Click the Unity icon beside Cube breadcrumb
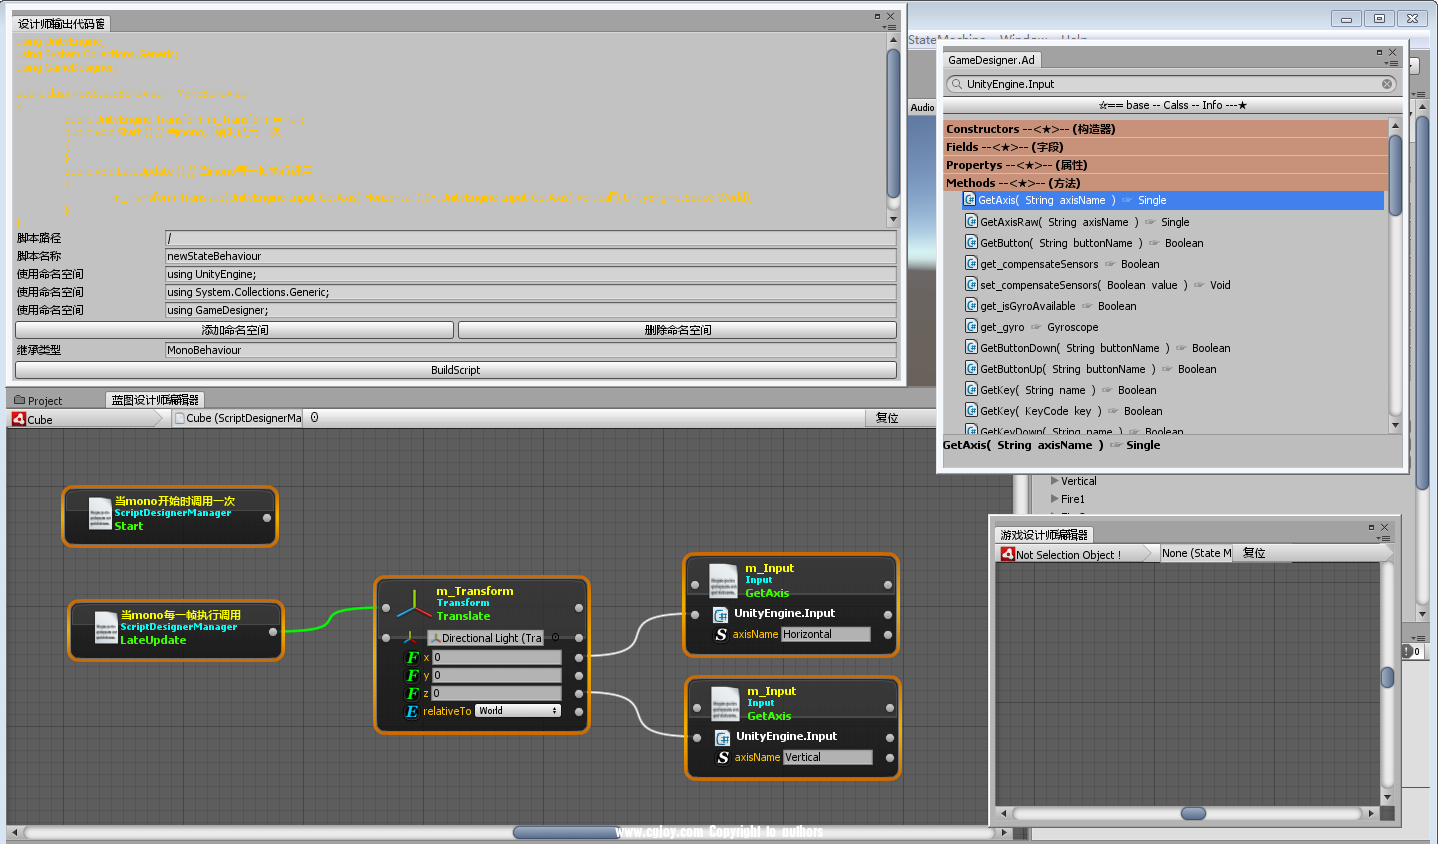This screenshot has height=844, width=1438. click(19, 419)
